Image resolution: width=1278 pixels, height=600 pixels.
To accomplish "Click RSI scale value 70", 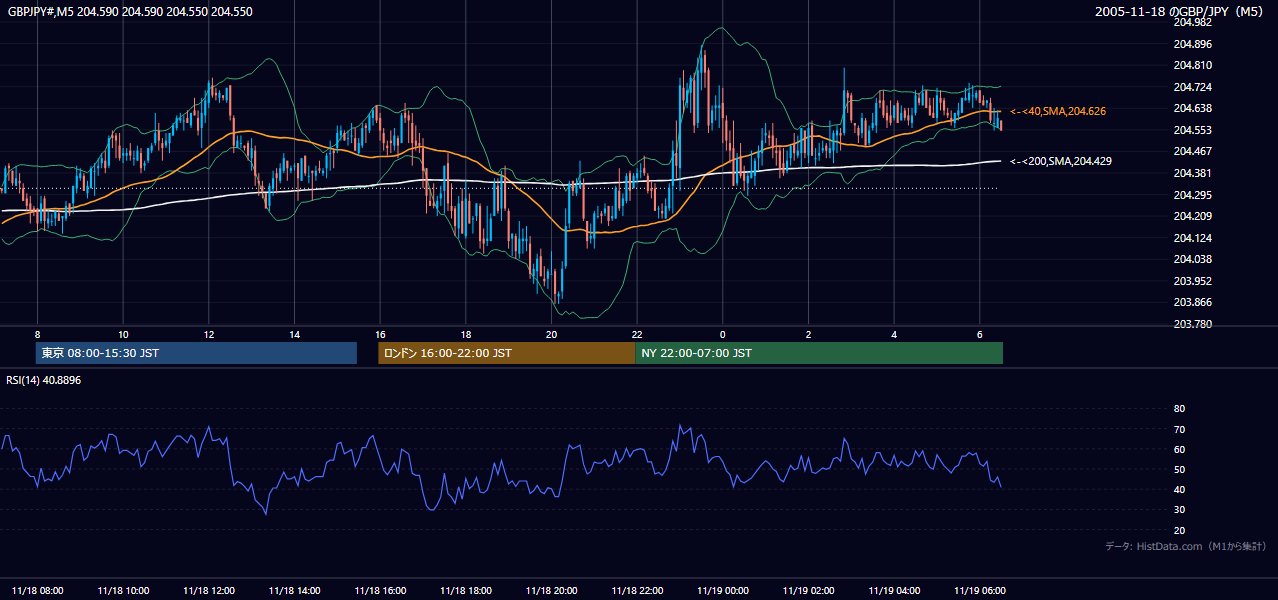I will tap(1179, 429).
